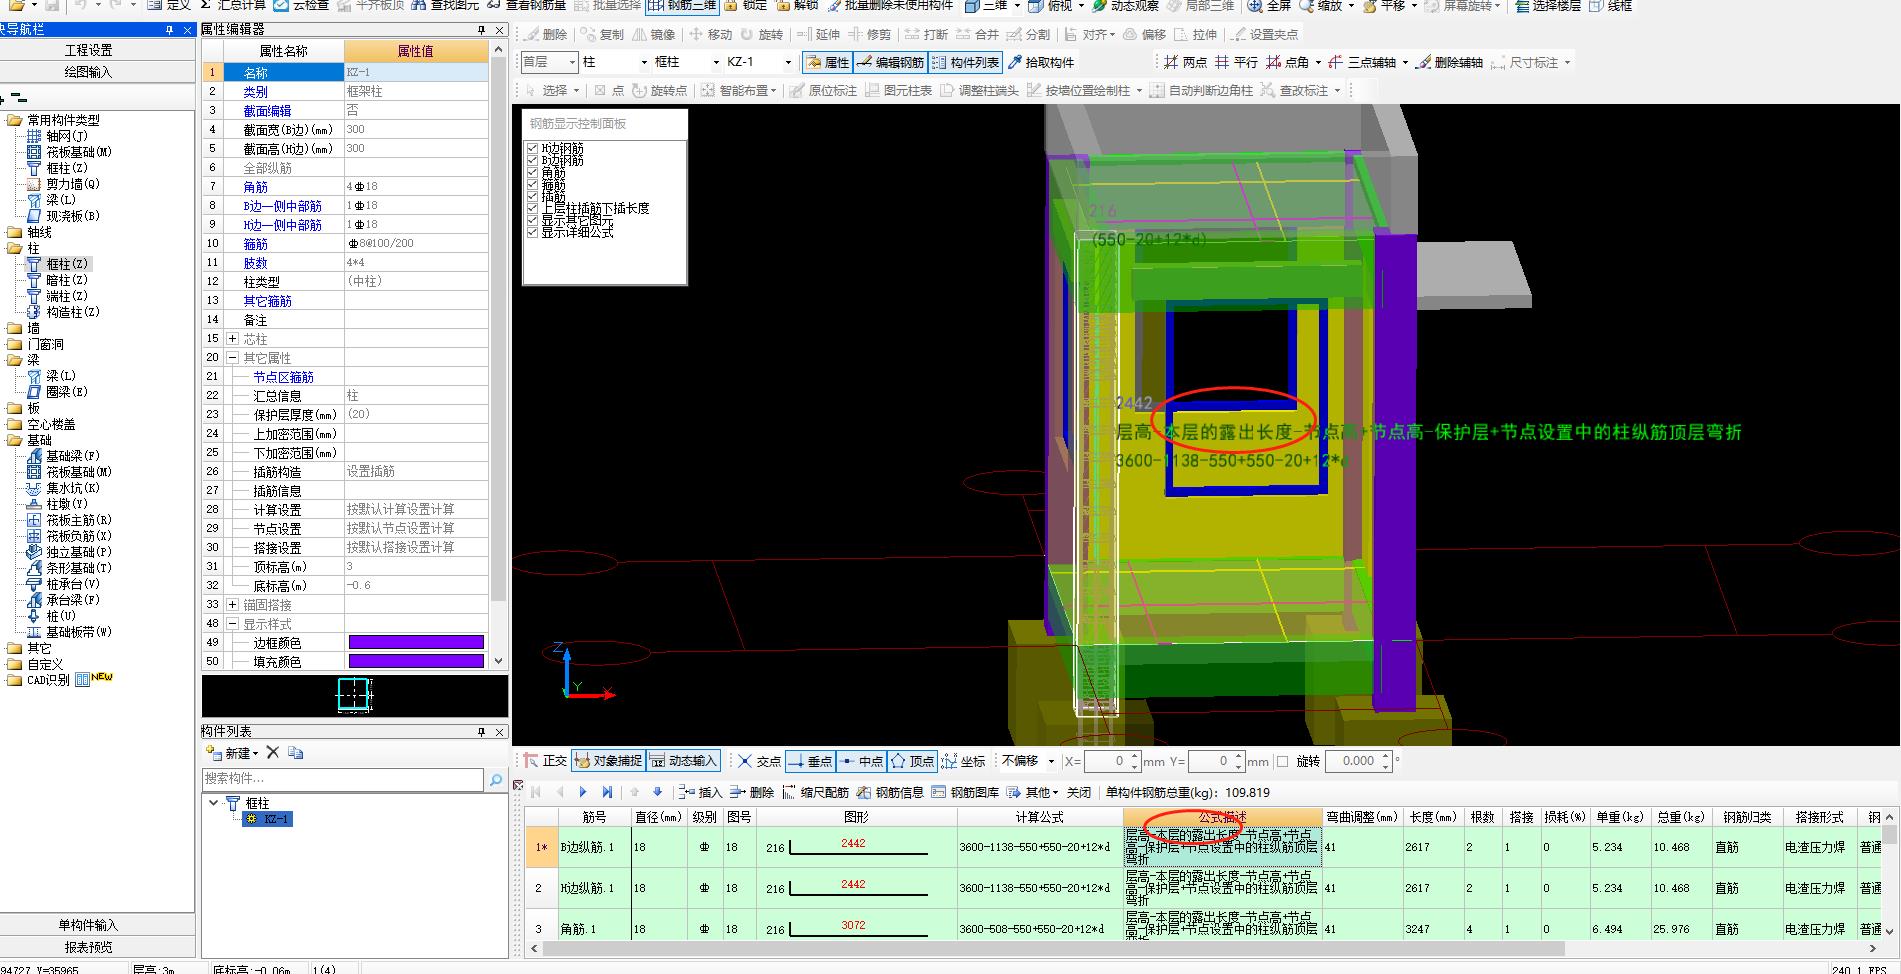
Task: Toggle the 角筋 display checkbox
Action: click(x=532, y=172)
